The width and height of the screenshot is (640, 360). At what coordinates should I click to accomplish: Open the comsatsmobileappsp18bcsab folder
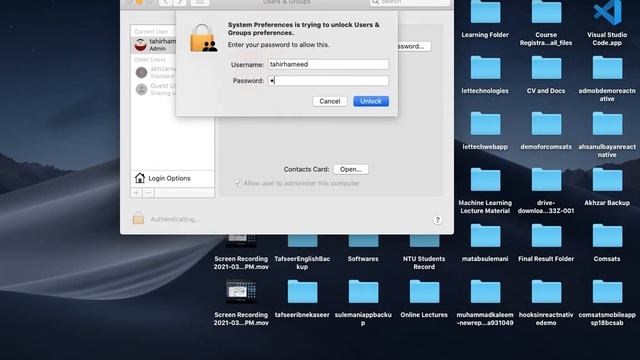pyautogui.click(x=607, y=291)
